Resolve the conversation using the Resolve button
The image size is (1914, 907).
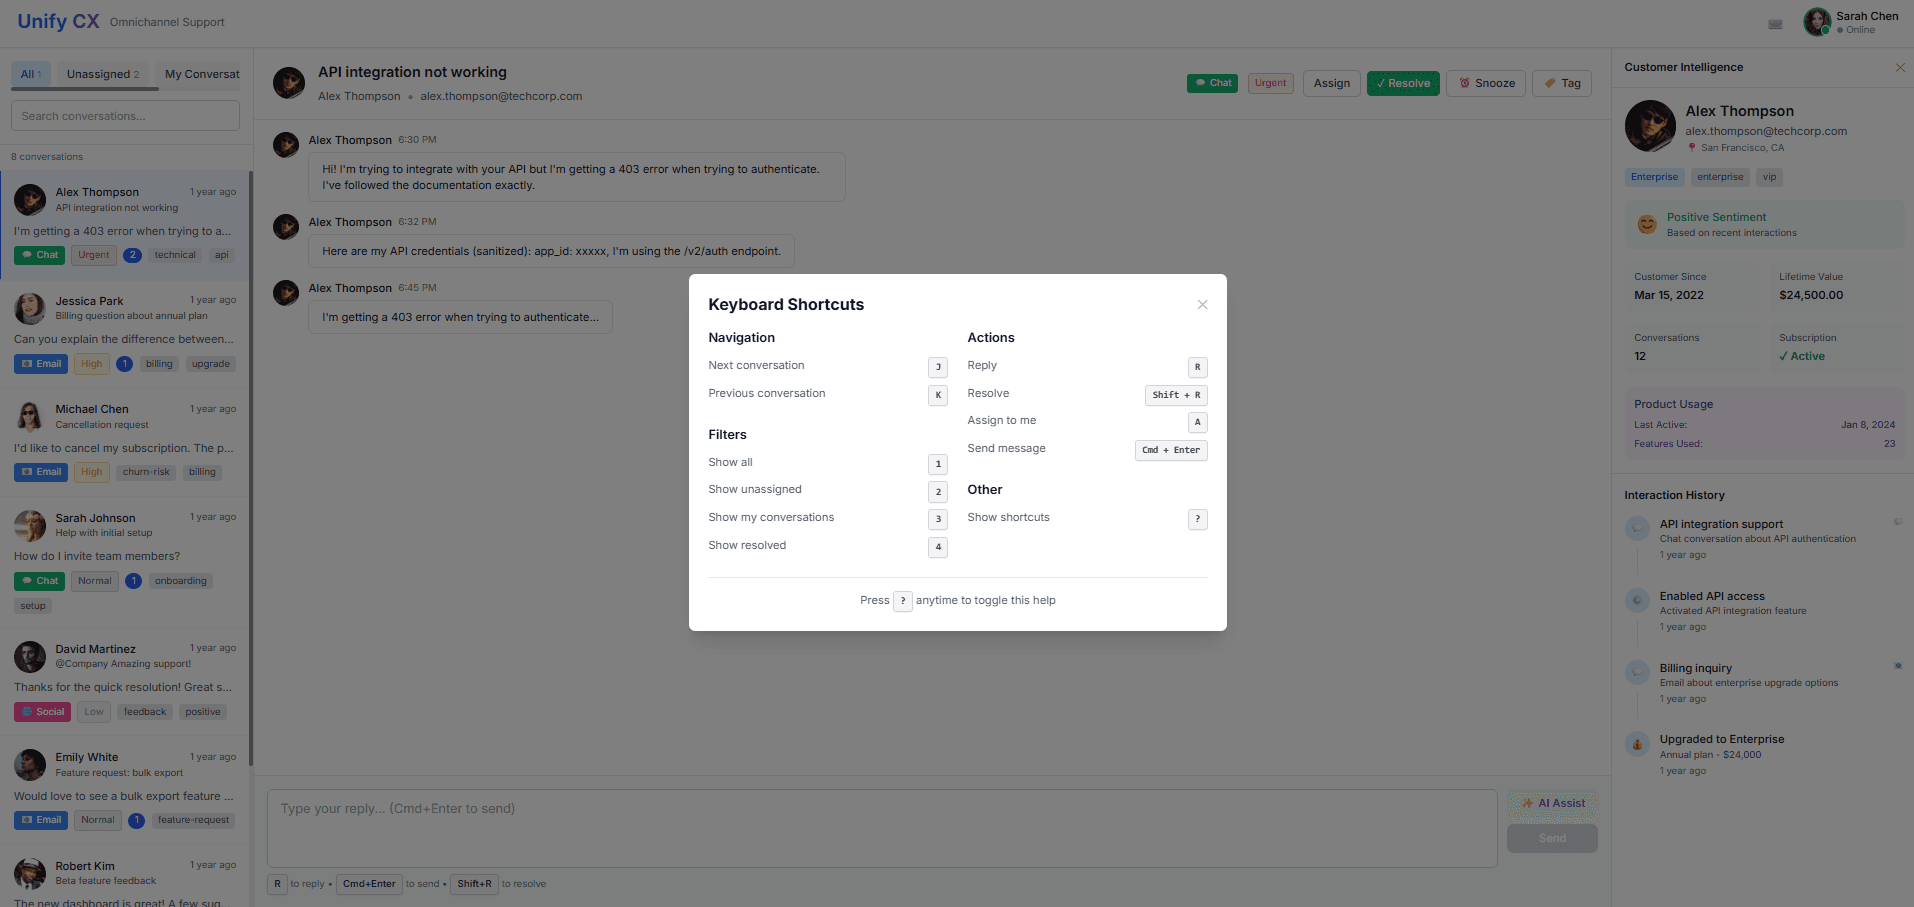[1402, 83]
